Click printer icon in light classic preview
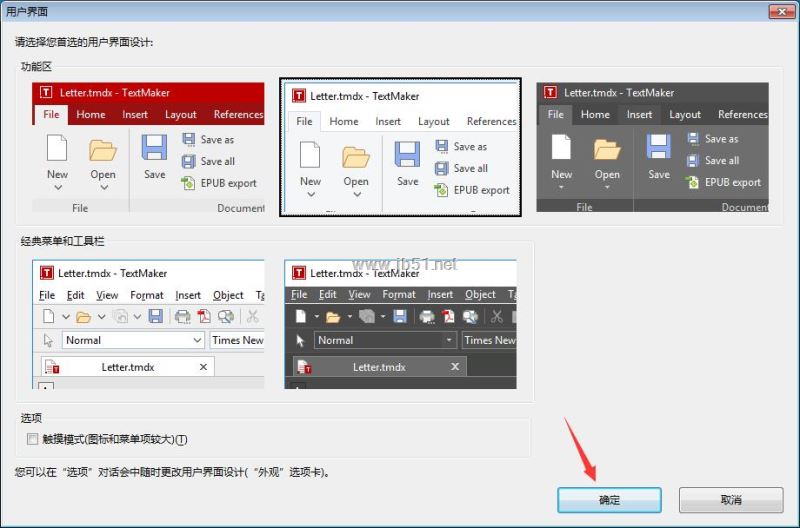 pyautogui.click(x=182, y=317)
